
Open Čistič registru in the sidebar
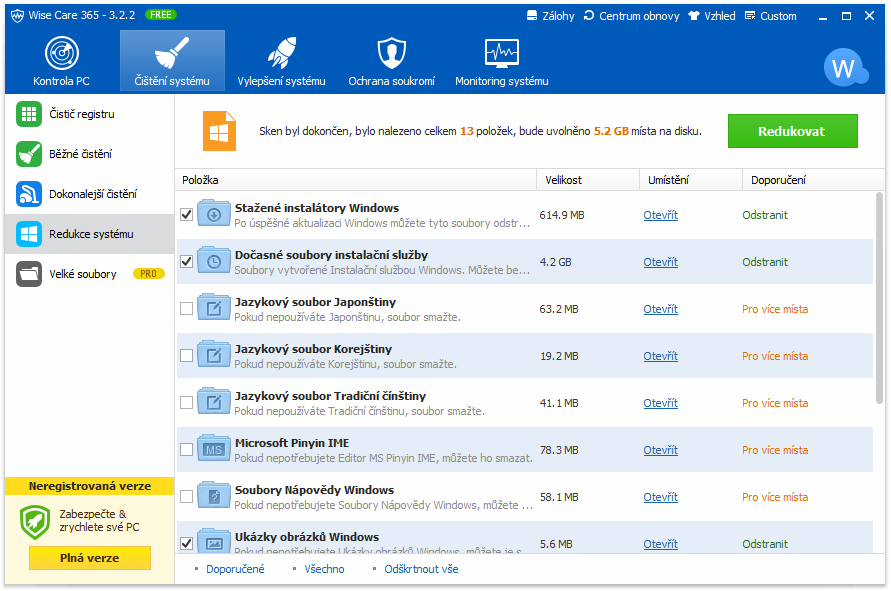89,114
